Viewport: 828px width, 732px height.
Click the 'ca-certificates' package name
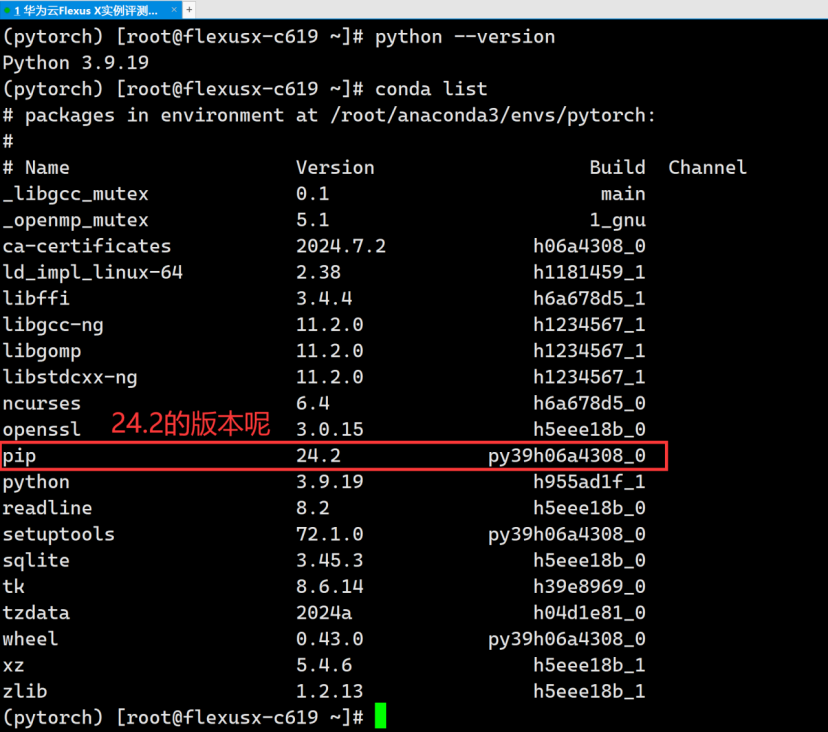(x=87, y=246)
